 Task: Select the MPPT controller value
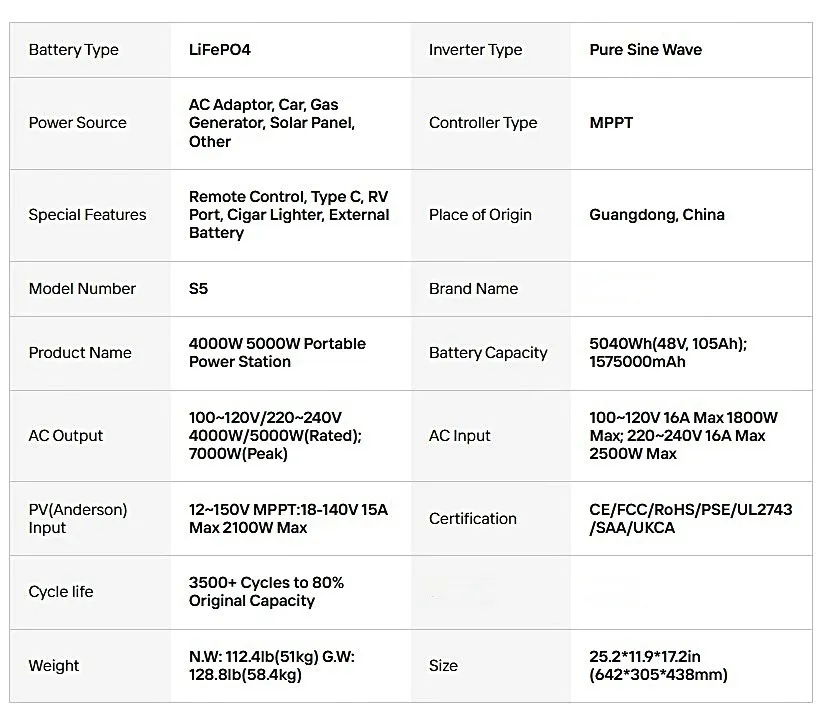[x=611, y=123]
